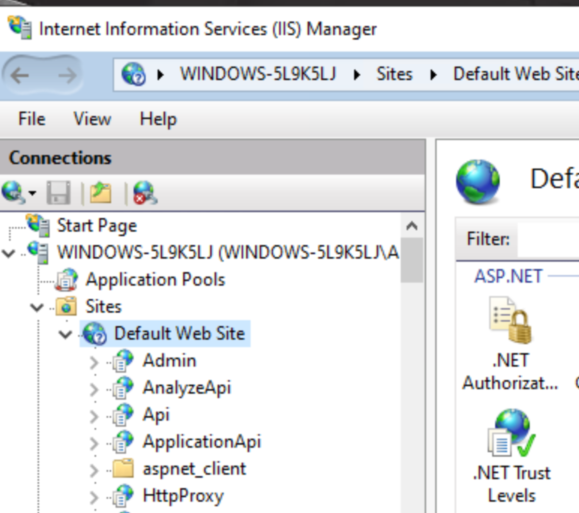This screenshot has width=579, height=513.
Task: Open the arrow before WINDOWS-5L9K5LJ in the address bar
Action: (x=161, y=75)
